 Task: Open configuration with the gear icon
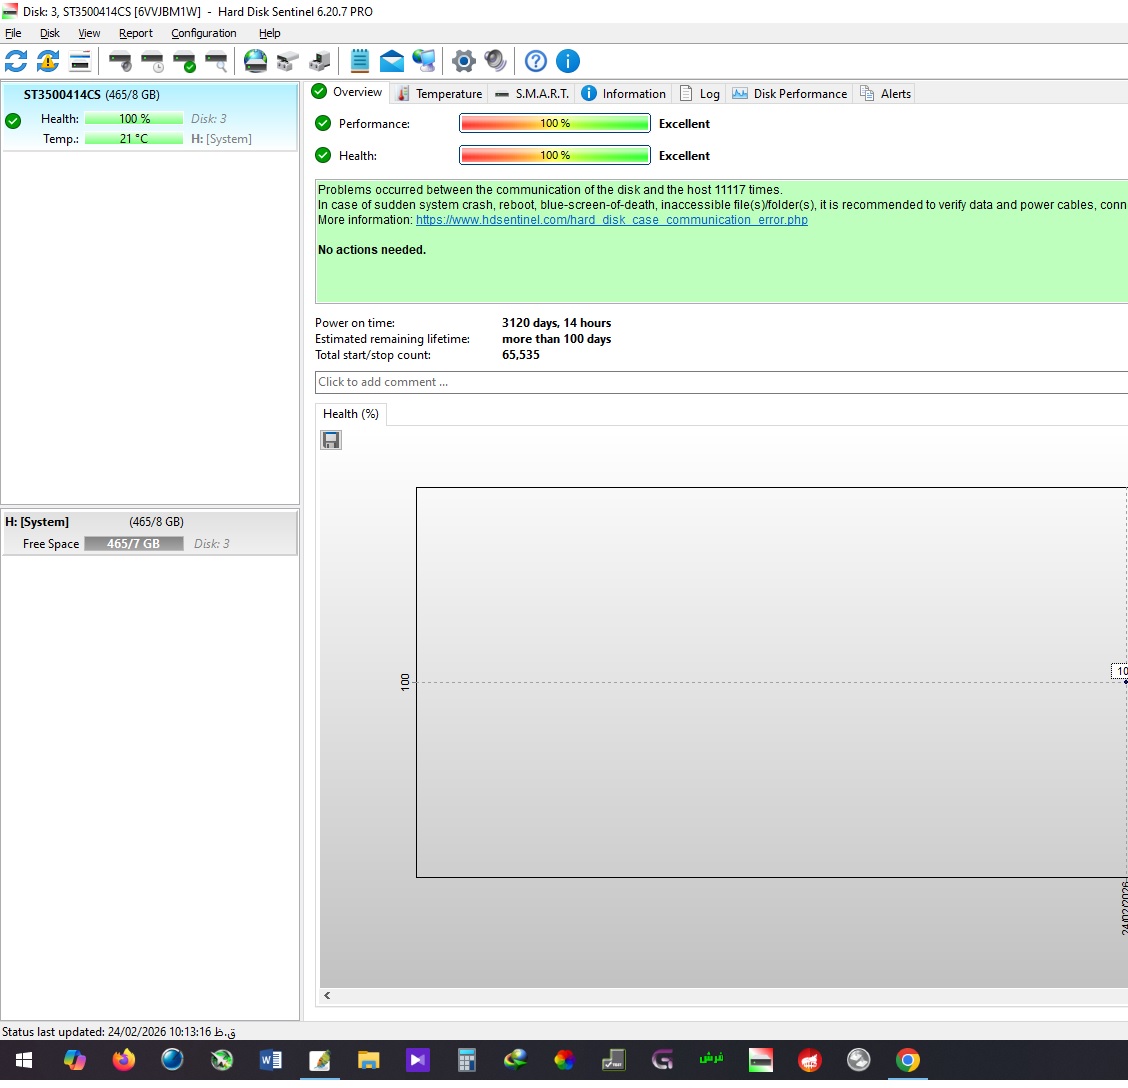pos(463,61)
